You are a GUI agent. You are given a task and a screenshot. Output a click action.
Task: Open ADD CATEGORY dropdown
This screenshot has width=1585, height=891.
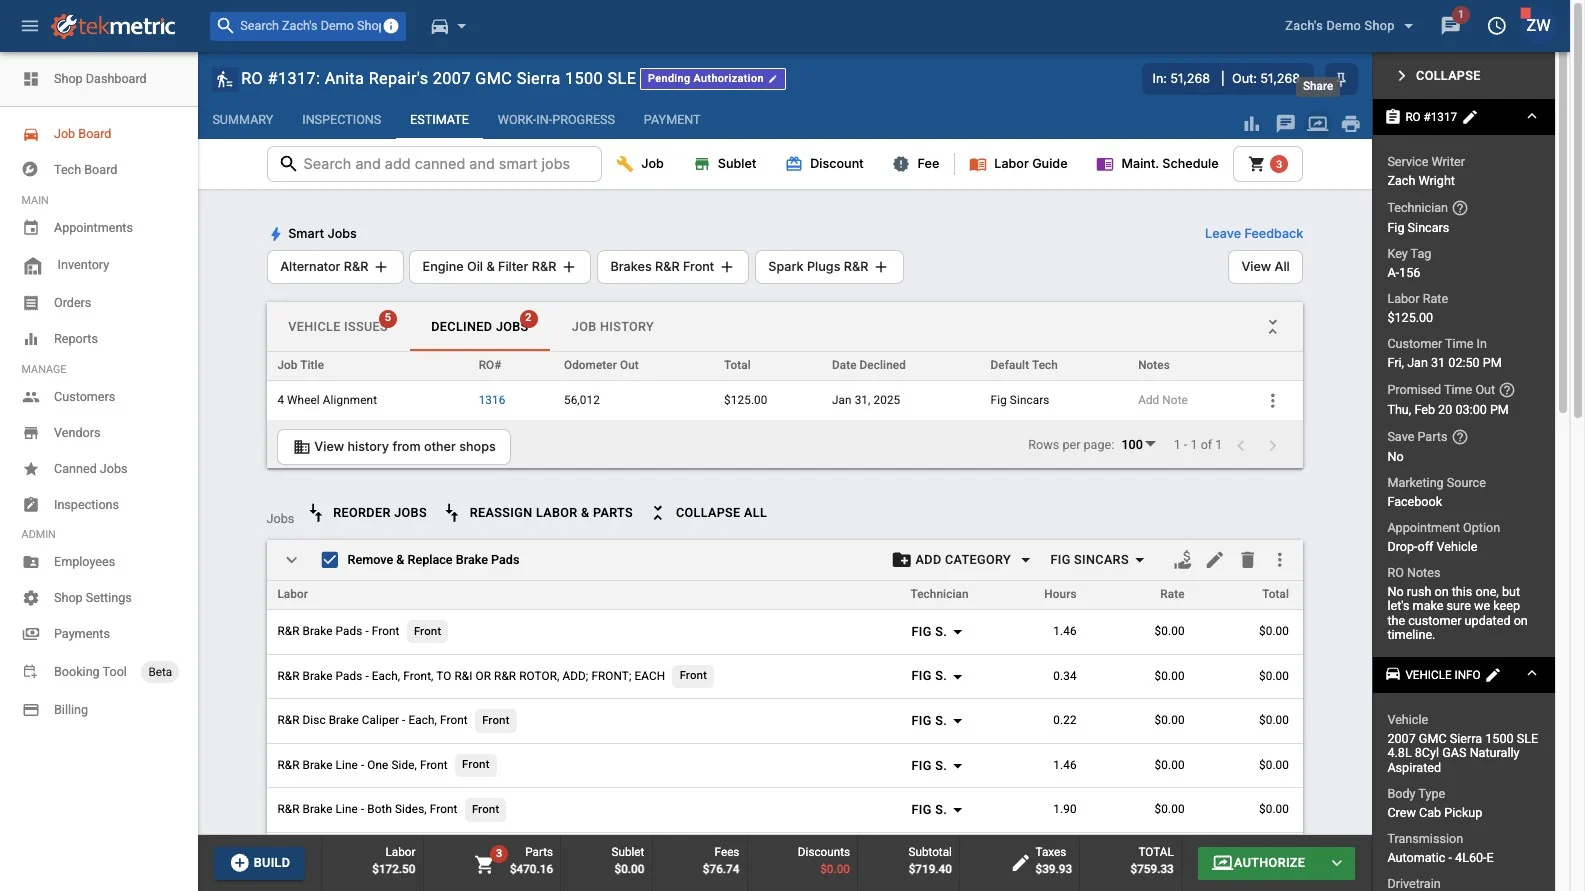960,560
